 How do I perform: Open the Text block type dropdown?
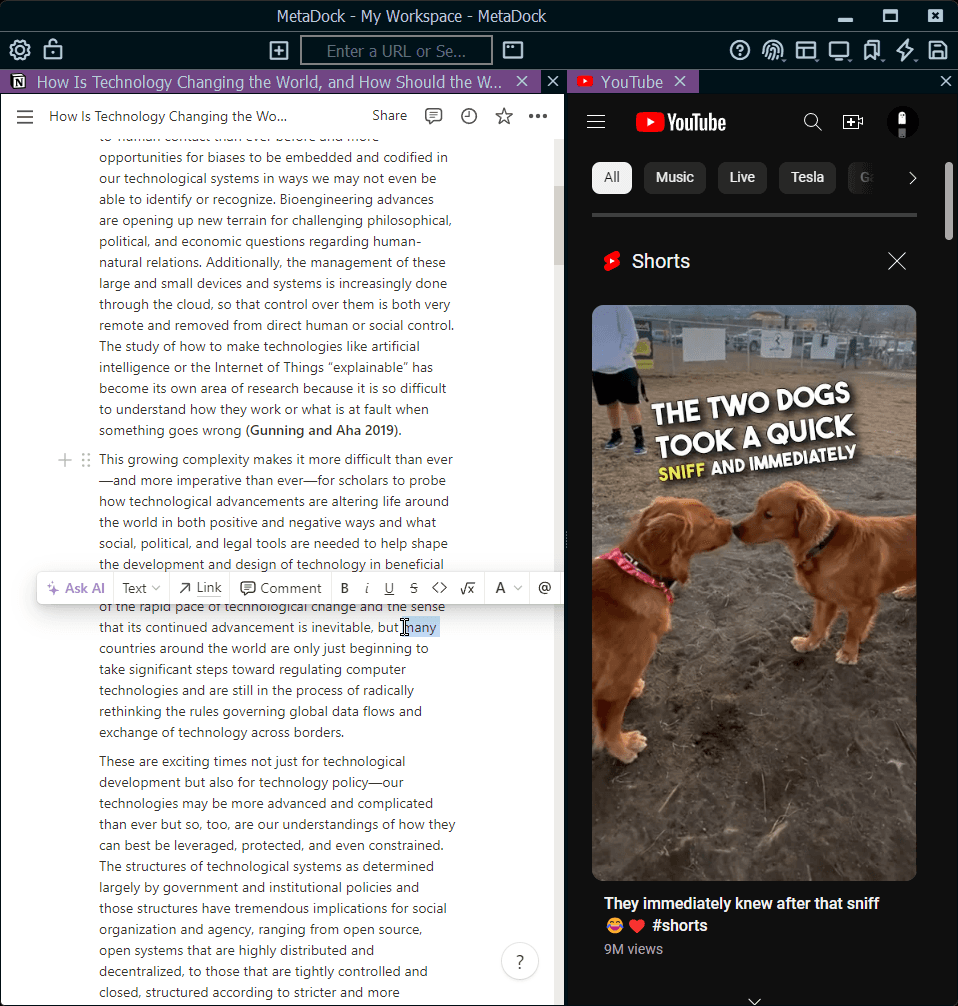click(141, 588)
